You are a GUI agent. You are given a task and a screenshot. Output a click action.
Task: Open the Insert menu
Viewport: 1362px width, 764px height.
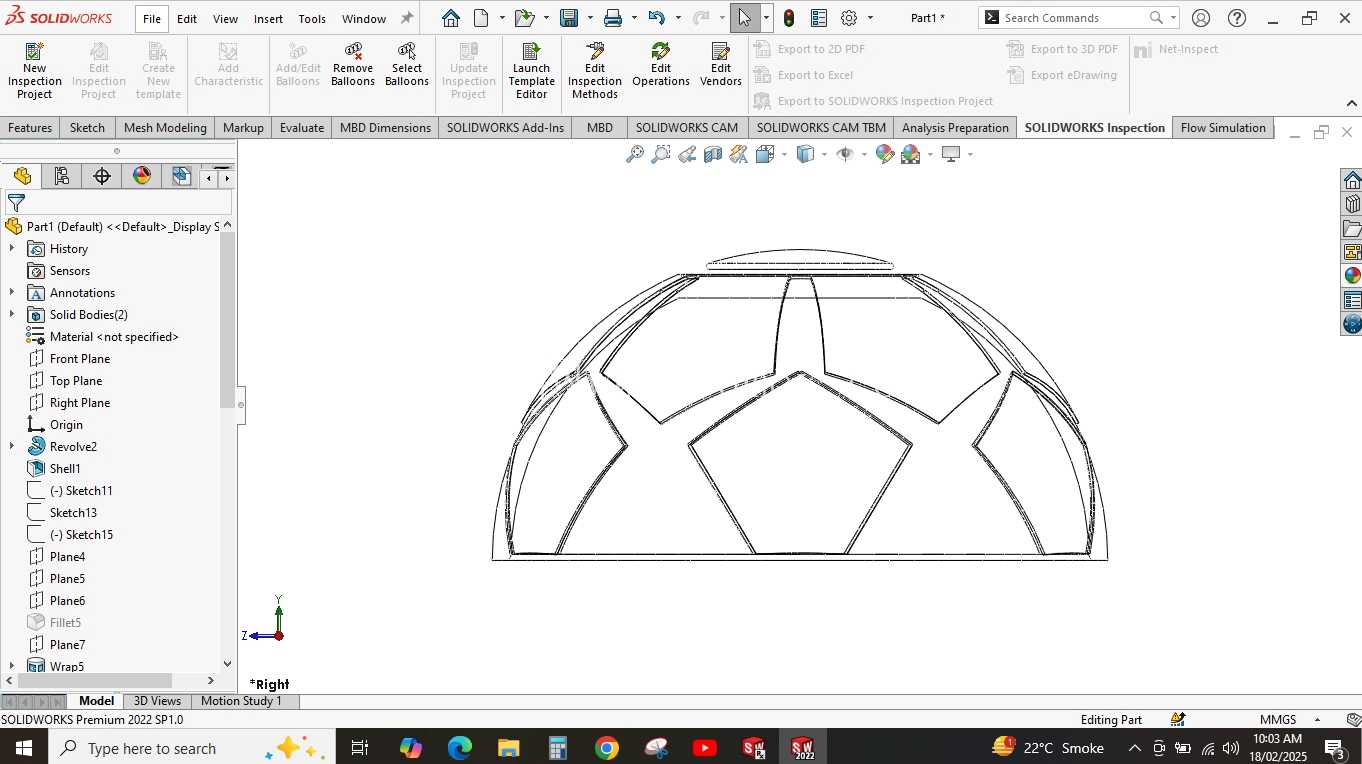coord(268,19)
